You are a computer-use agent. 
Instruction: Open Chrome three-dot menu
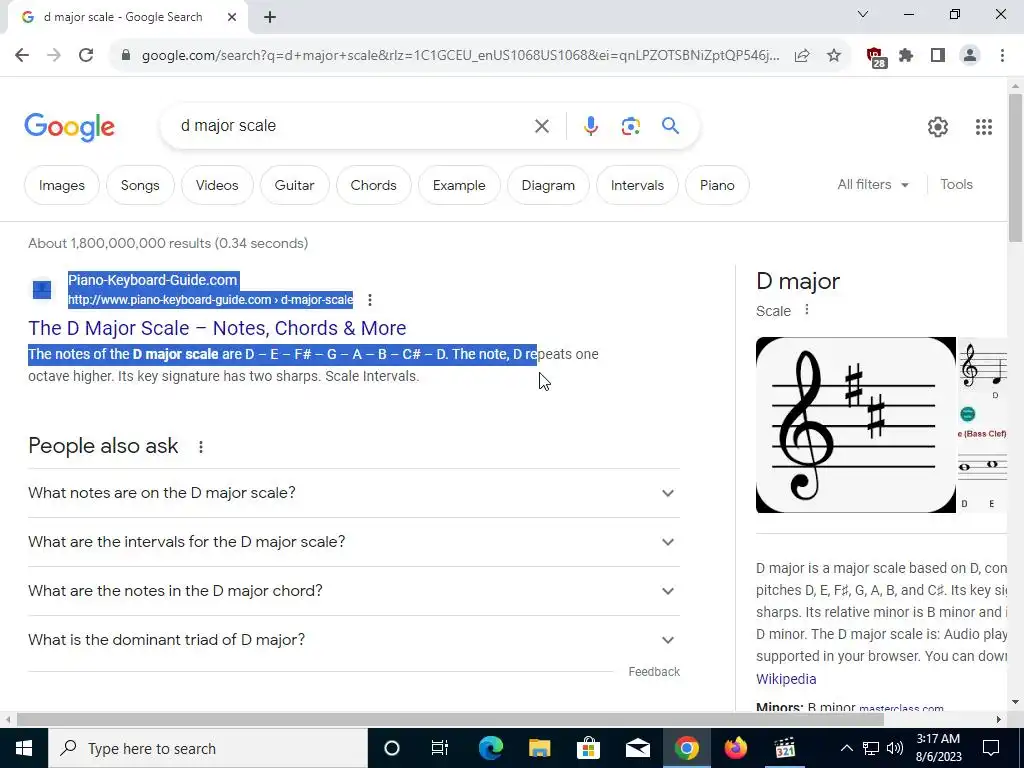[1002, 56]
